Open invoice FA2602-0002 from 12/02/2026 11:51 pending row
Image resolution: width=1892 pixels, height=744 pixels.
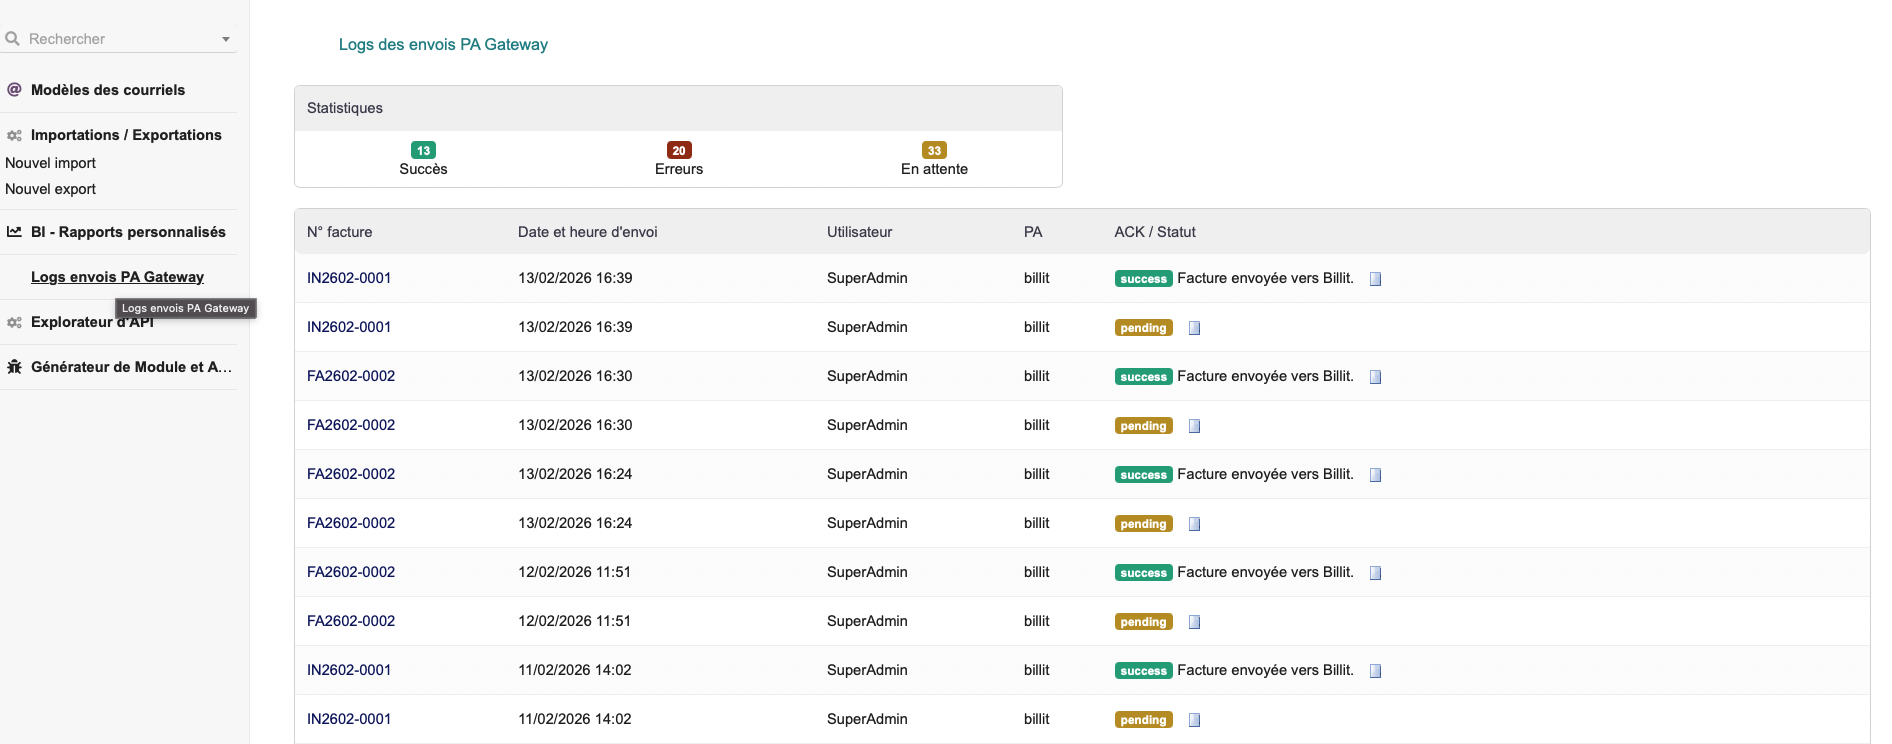click(x=351, y=621)
